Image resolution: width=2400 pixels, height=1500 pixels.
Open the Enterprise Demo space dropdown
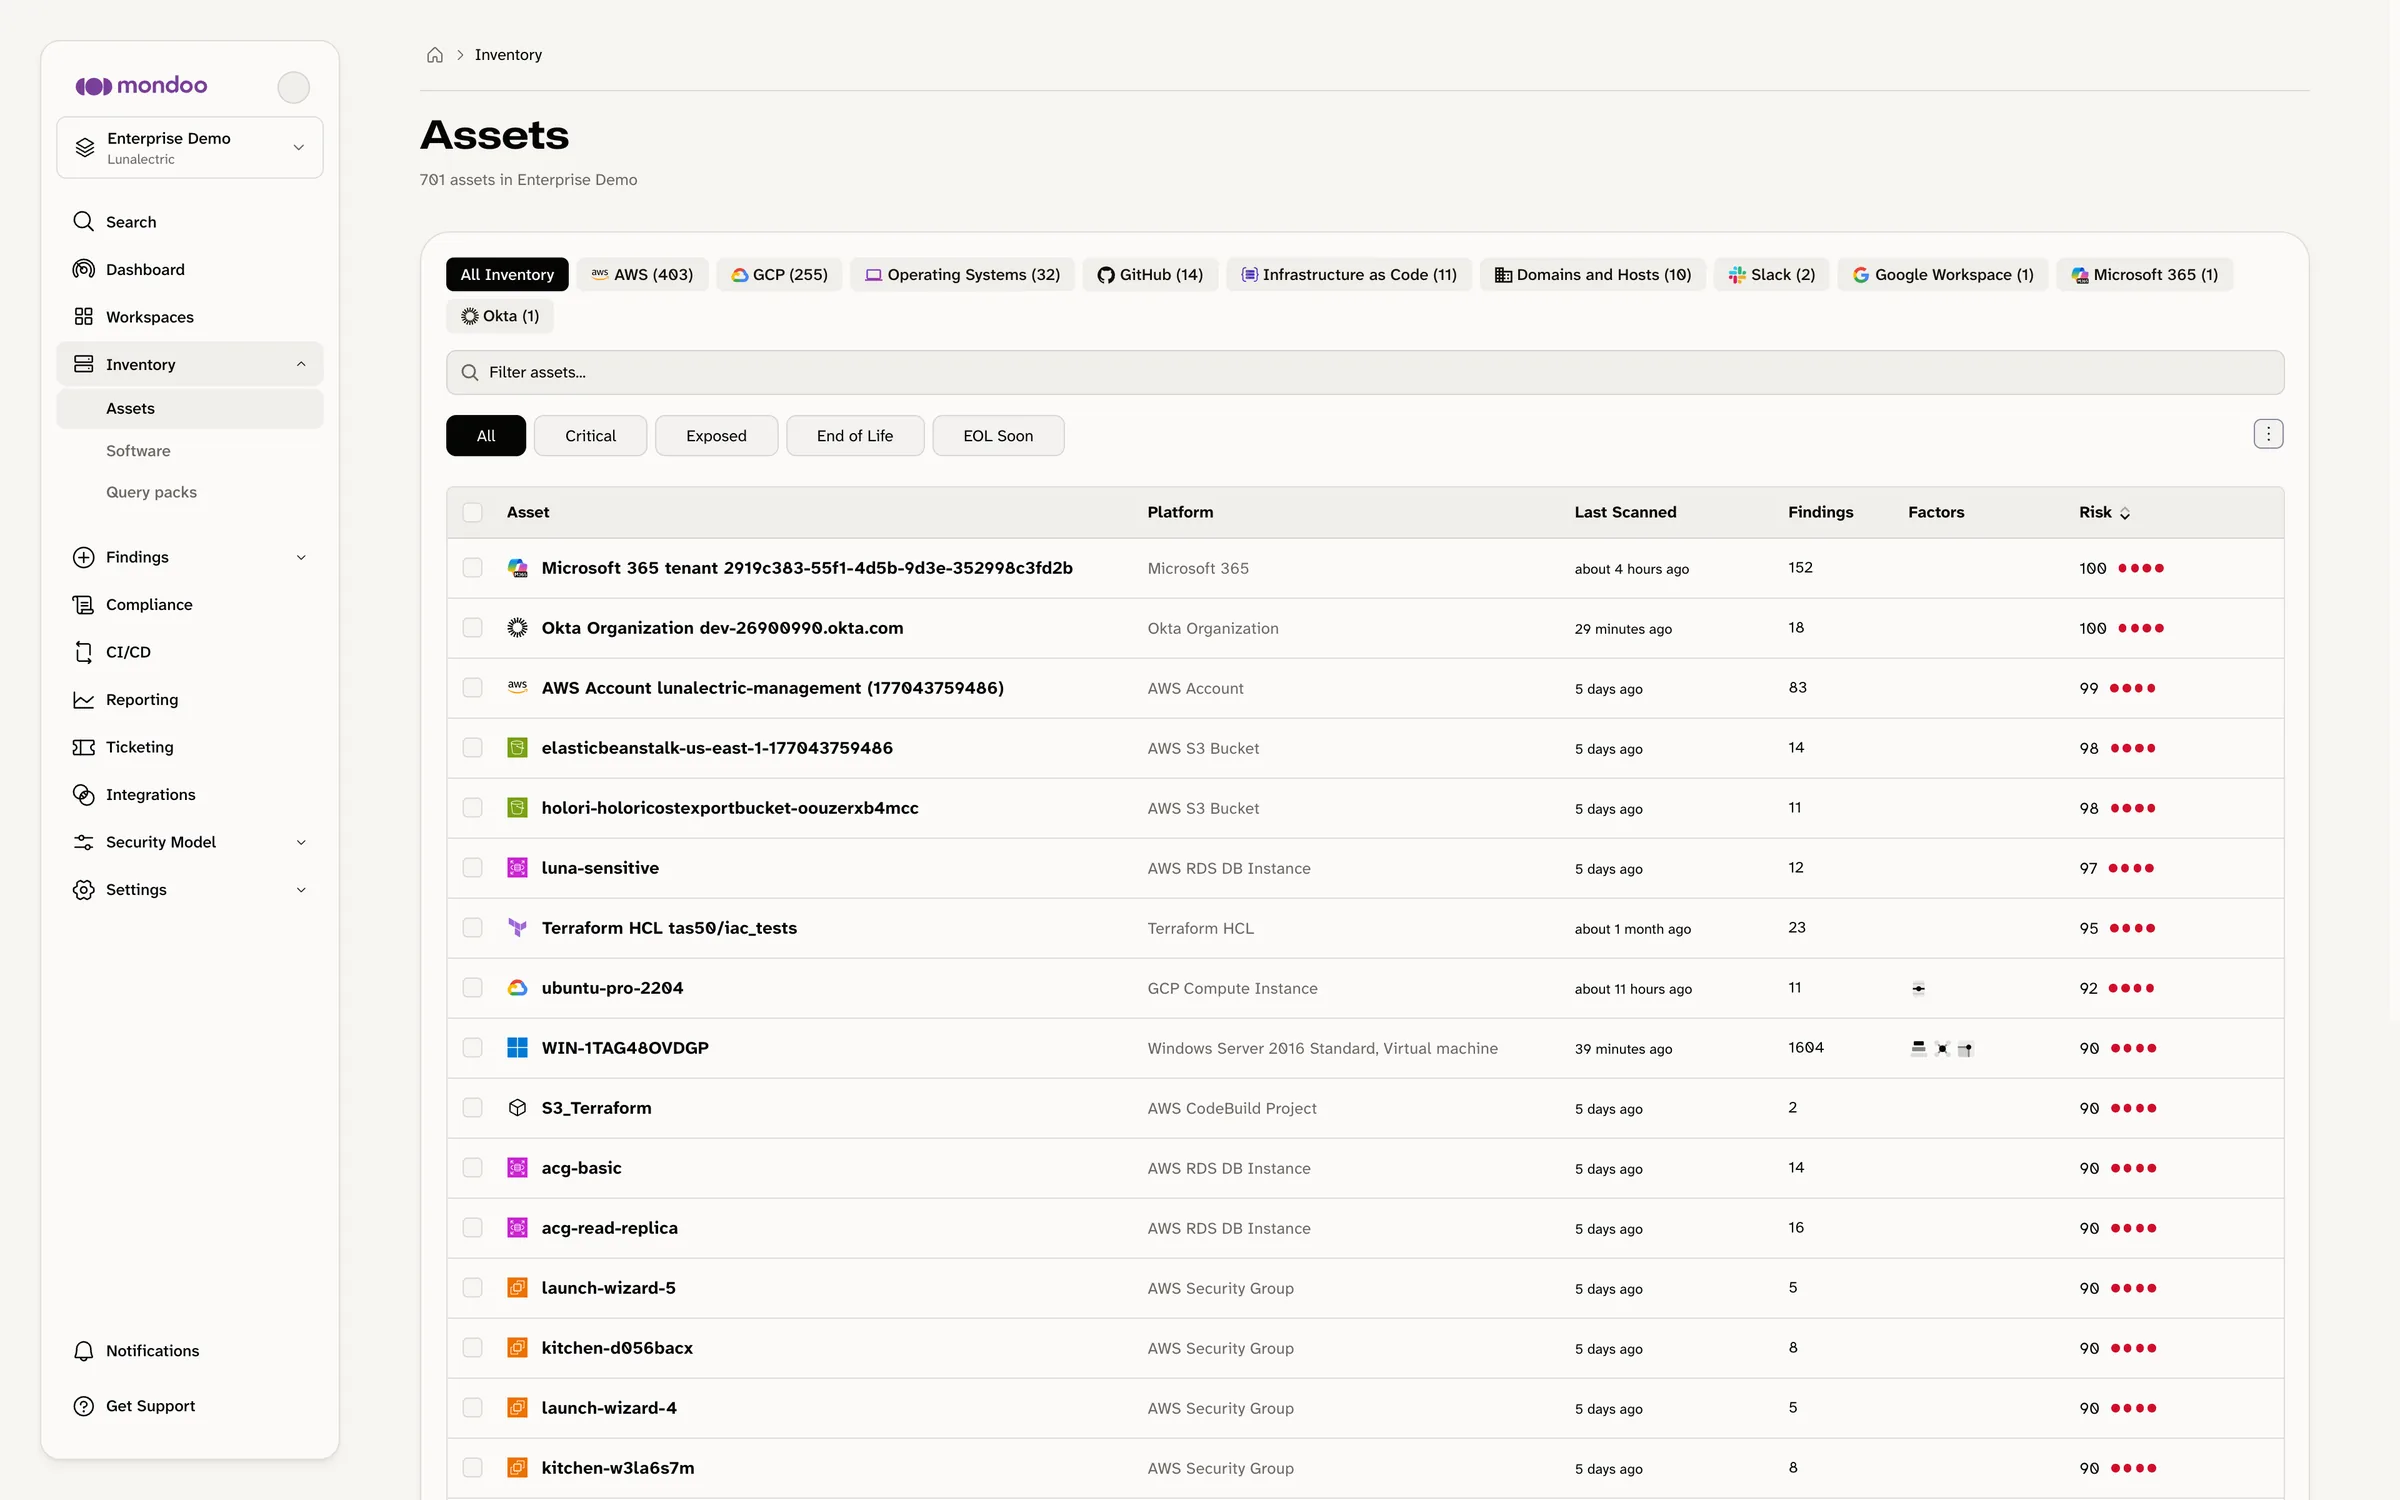click(x=190, y=148)
